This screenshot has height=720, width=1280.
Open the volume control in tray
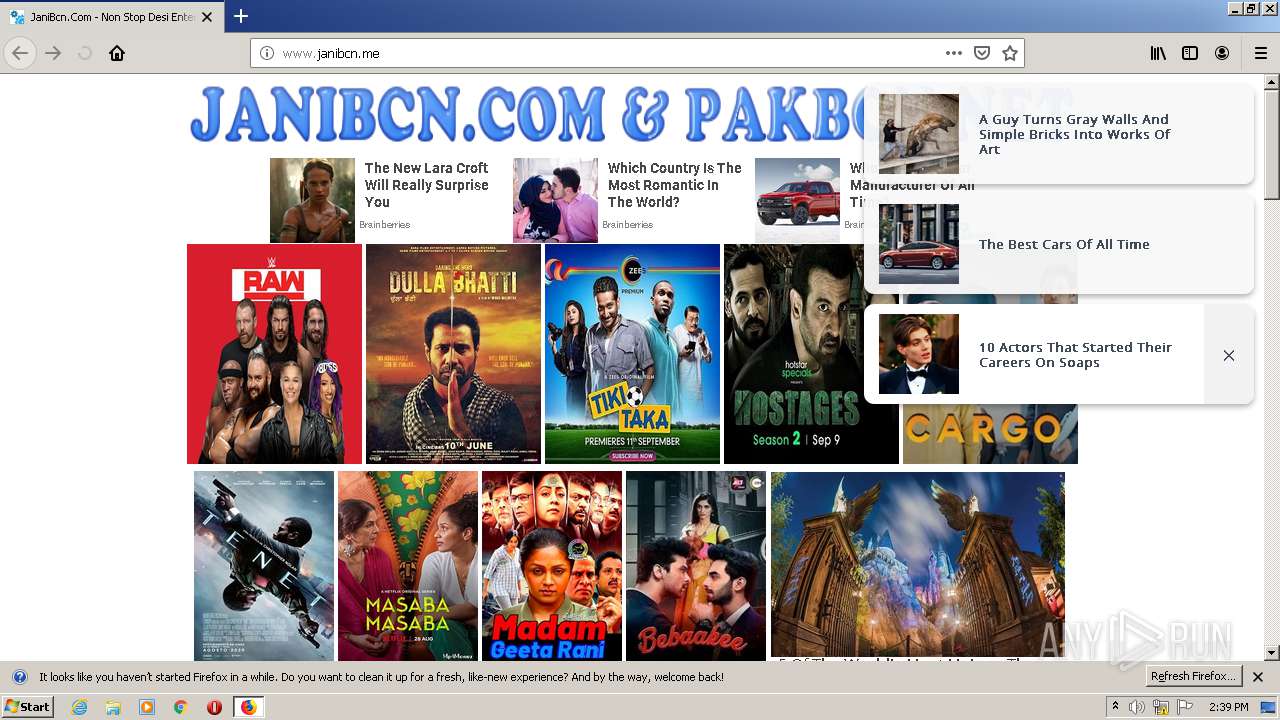[x=1137, y=707]
